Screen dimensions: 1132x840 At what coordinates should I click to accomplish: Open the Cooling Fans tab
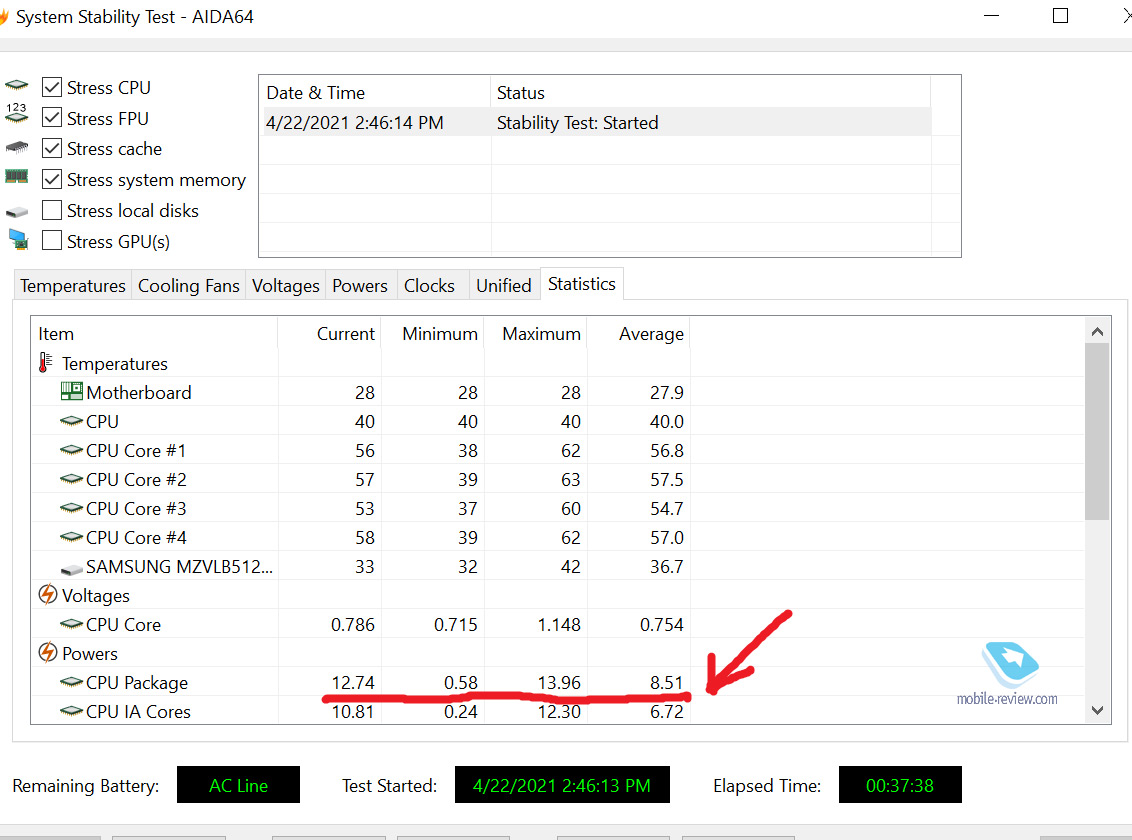tap(188, 286)
